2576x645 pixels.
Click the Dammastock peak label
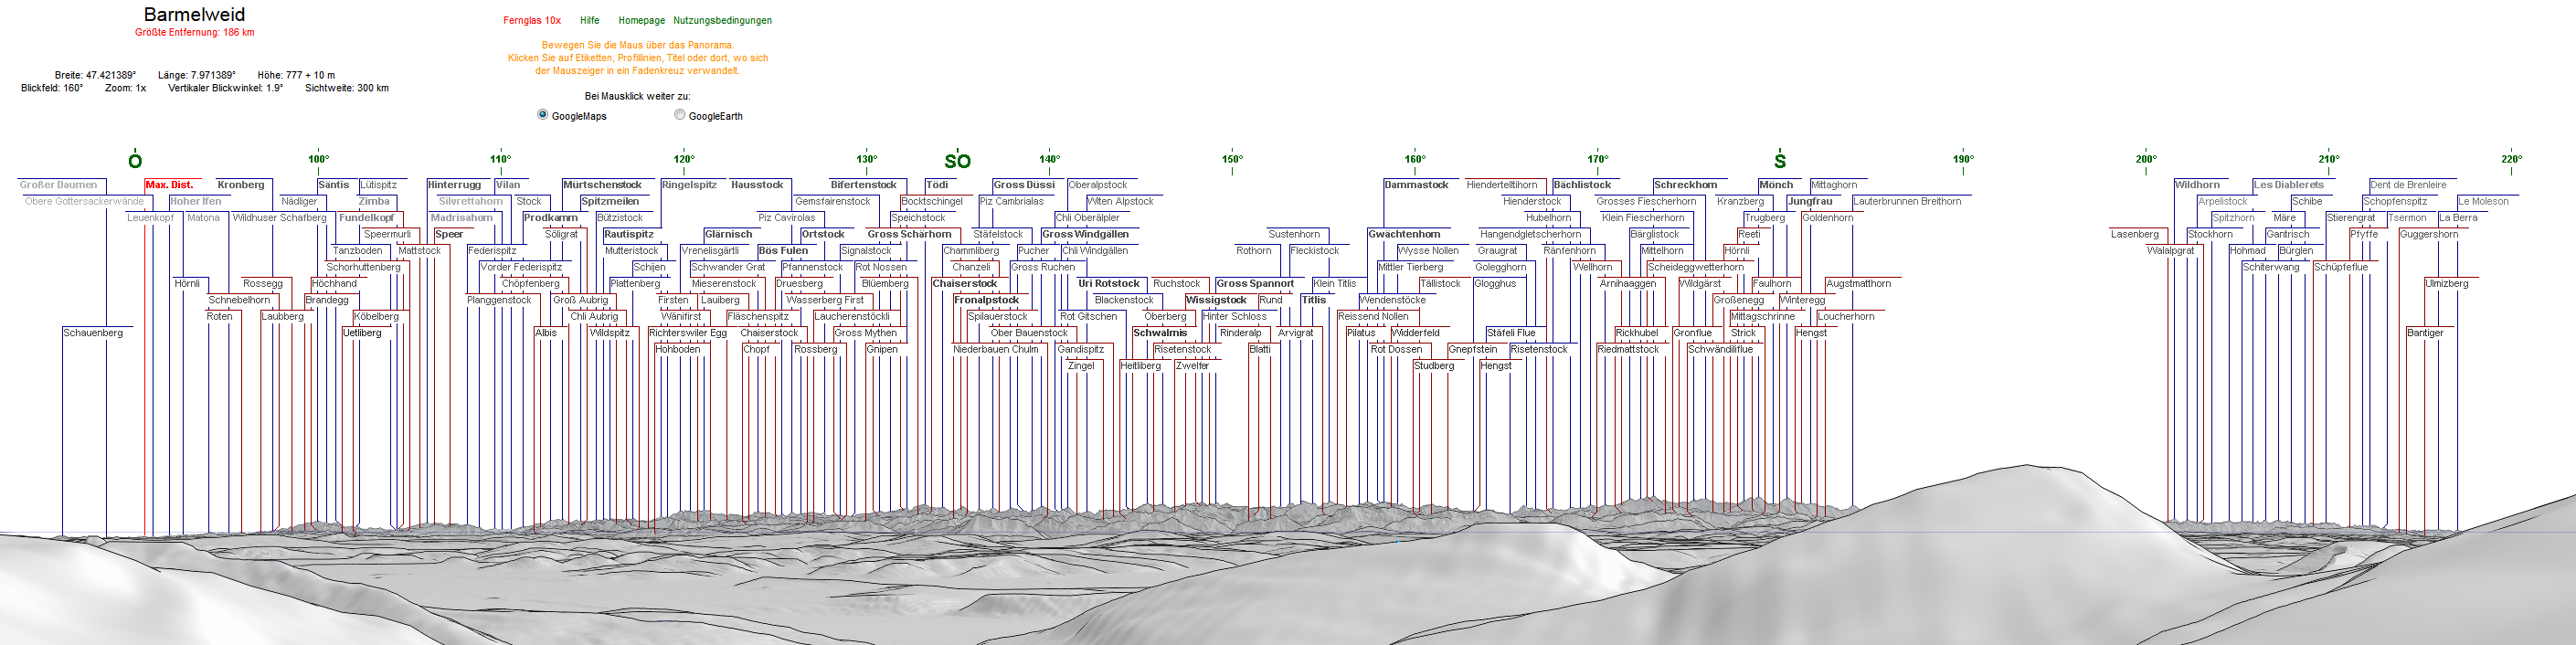pos(1416,185)
